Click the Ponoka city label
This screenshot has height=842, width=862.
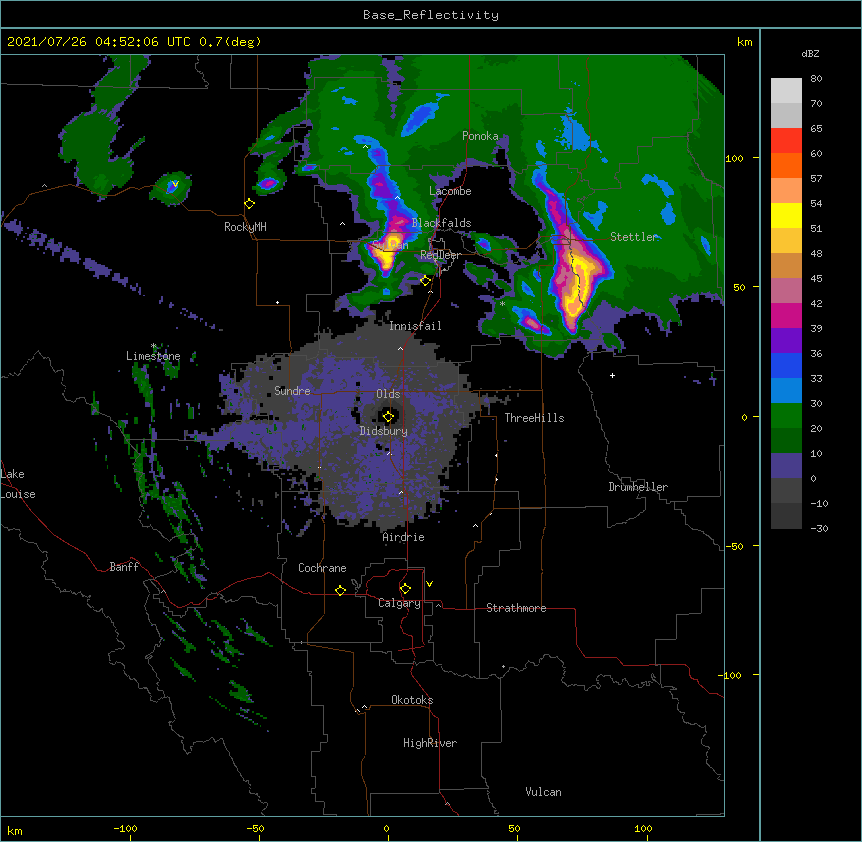[x=480, y=136]
